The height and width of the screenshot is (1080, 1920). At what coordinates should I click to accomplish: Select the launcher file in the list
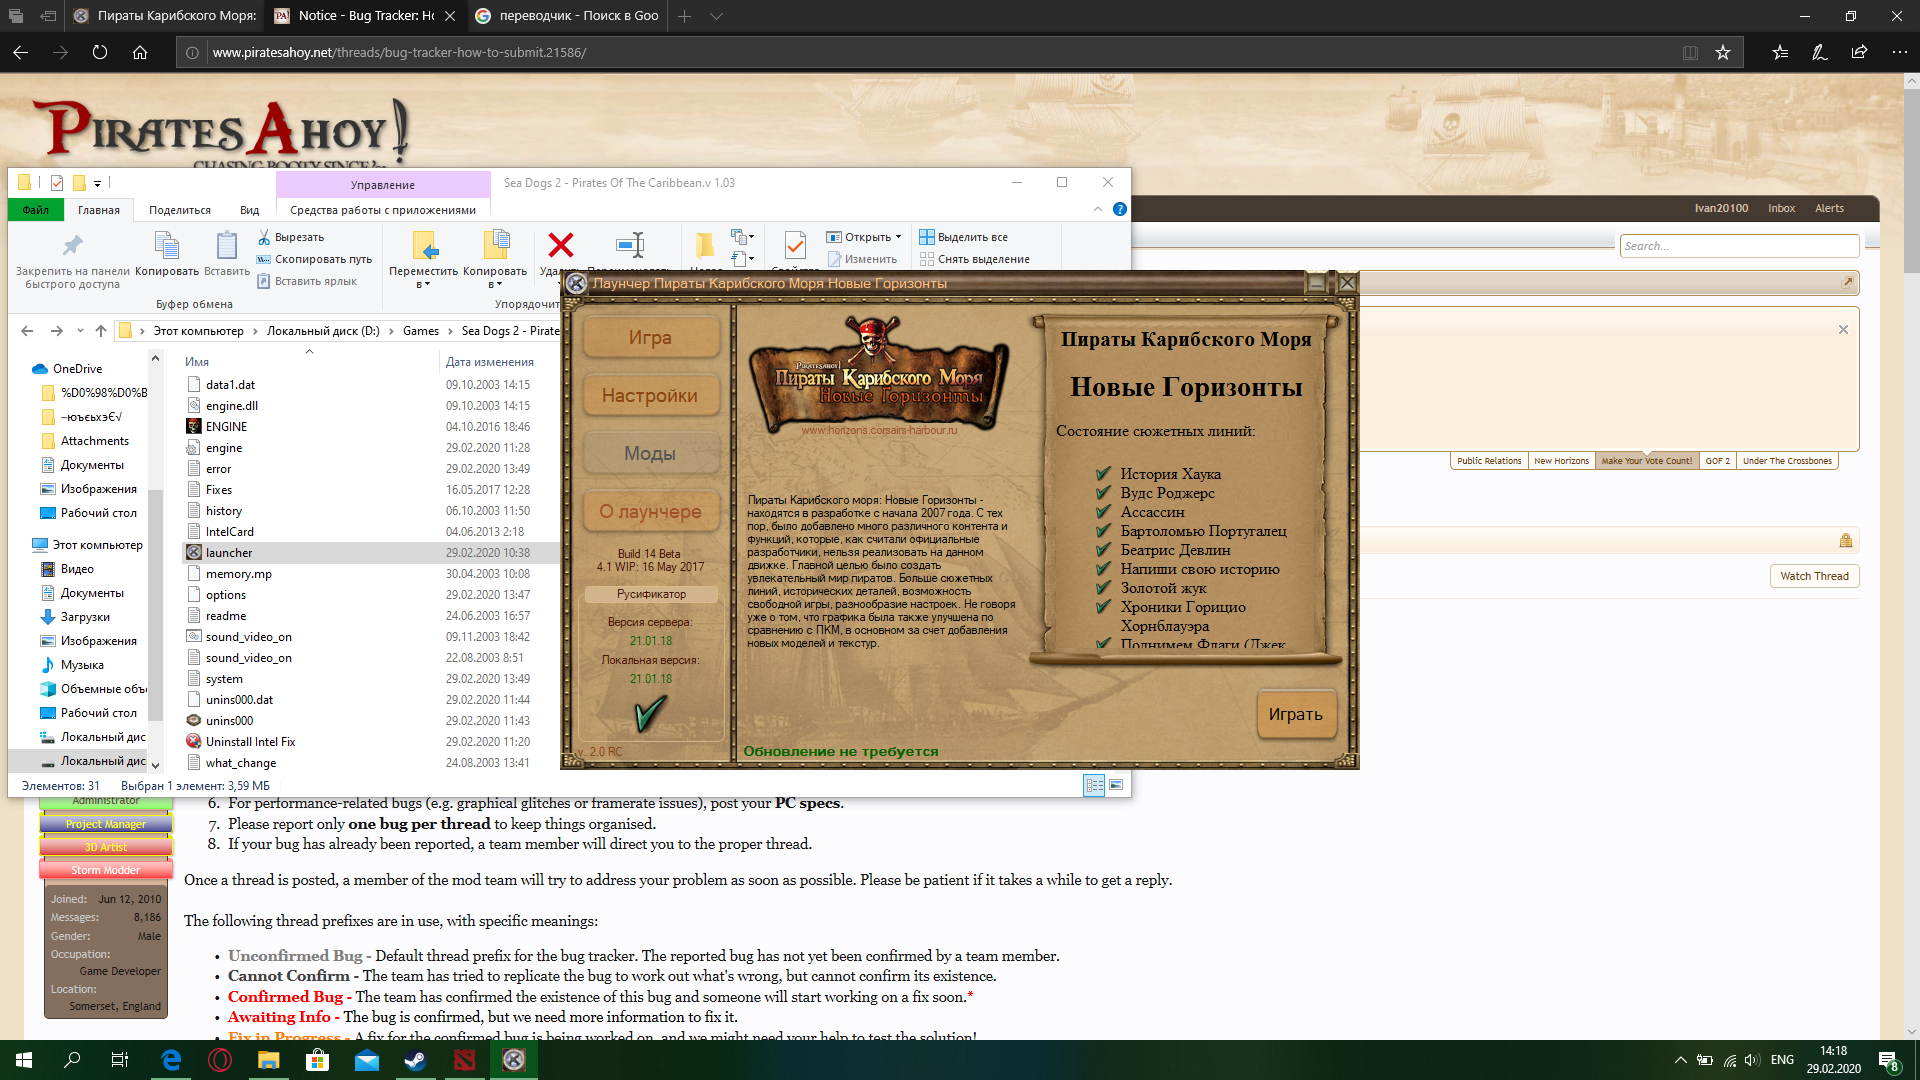pos(229,553)
